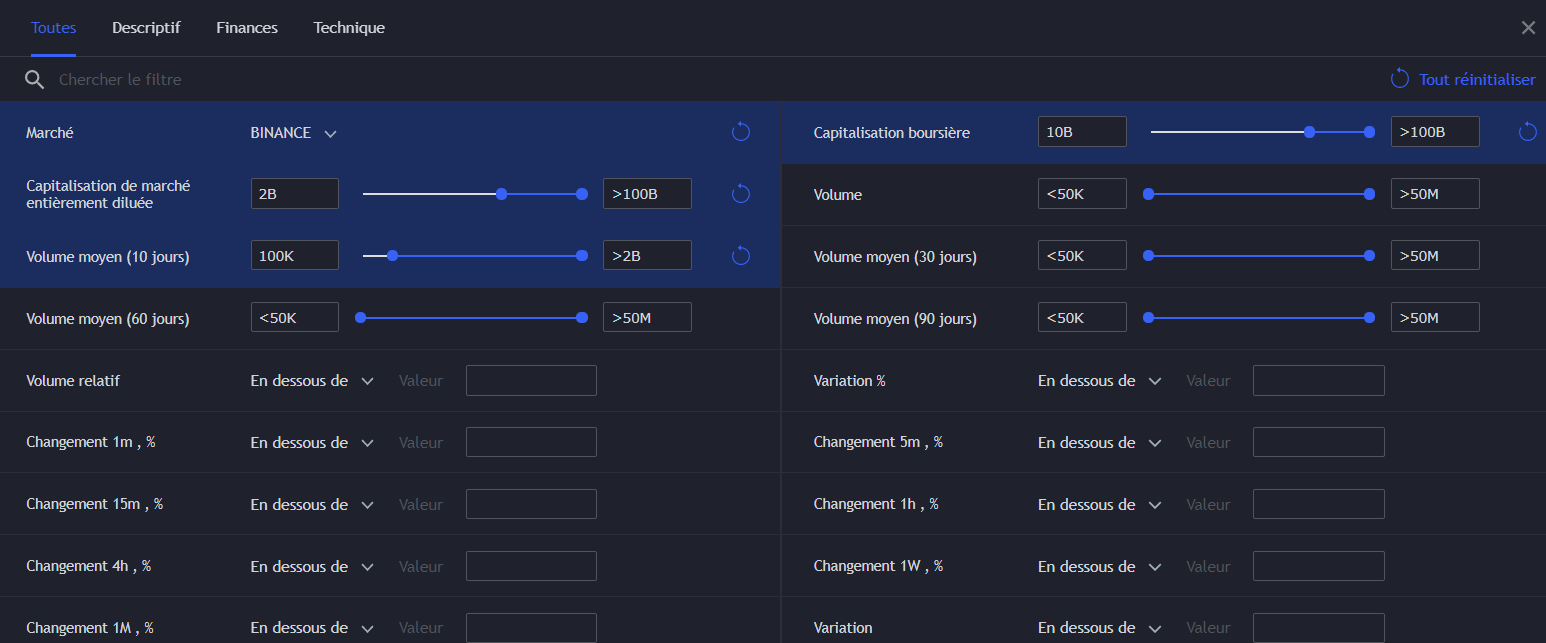Reset the Volume moyen (10 jours) filter
The width and height of the screenshot is (1546, 643).
tap(741, 256)
